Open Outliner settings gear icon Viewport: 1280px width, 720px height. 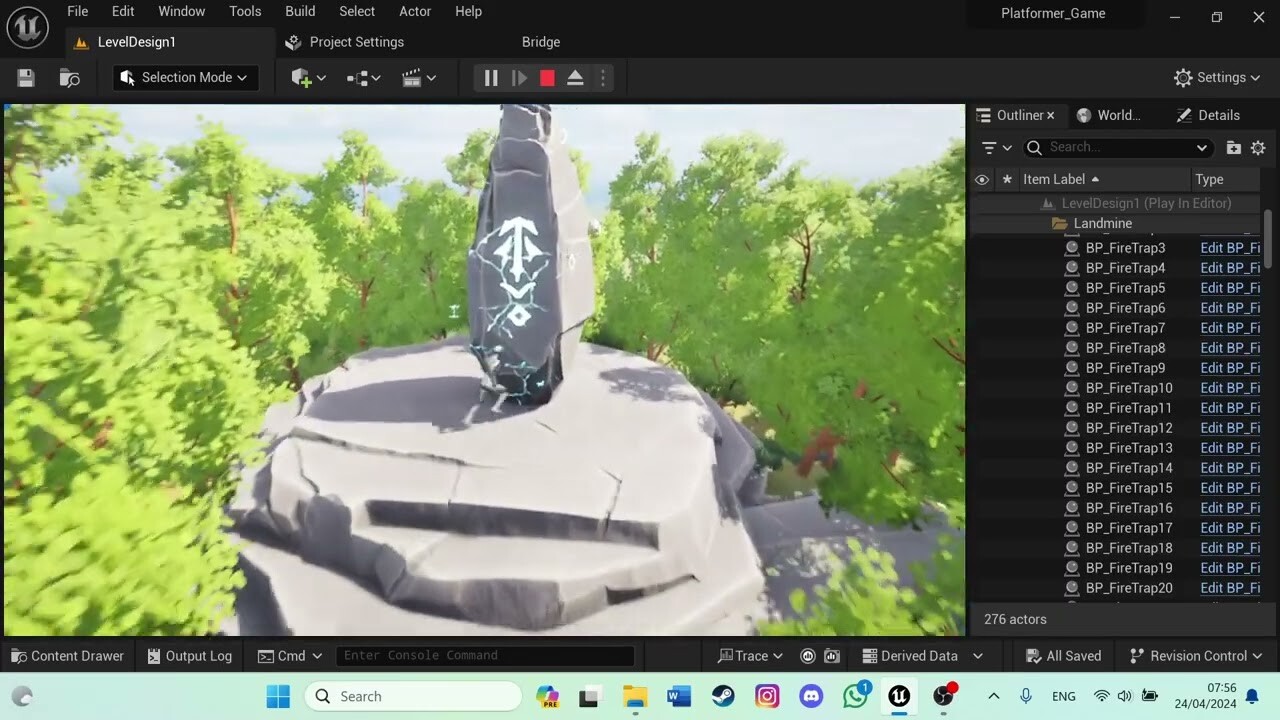coord(1258,147)
